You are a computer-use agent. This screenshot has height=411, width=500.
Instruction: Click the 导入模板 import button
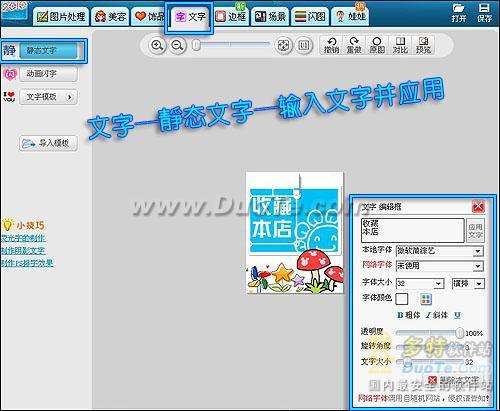coord(49,143)
